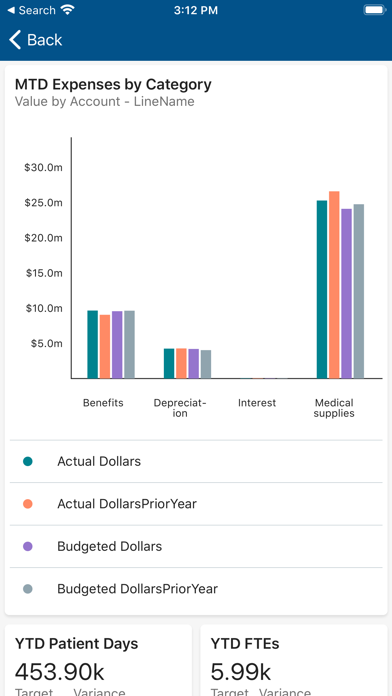
Task: Tap the gray Budgeted DollarsPriorYear legend dot
Action: (28, 589)
